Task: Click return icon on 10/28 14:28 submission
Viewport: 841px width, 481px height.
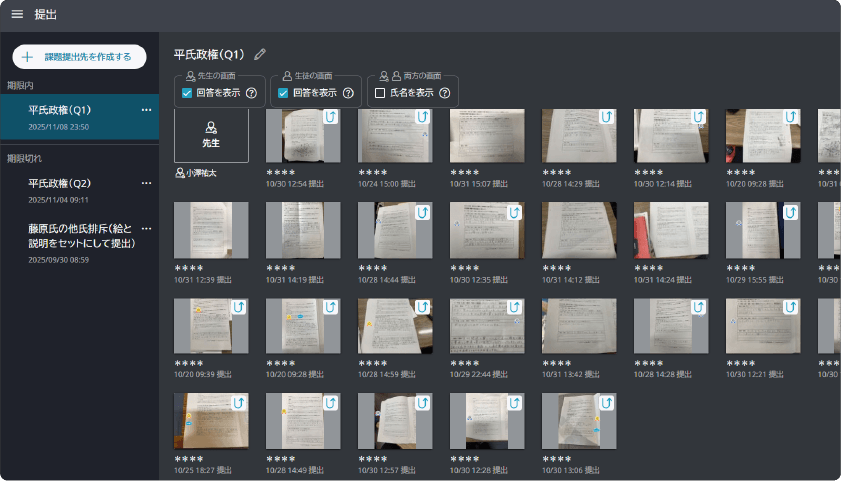Action: (699, 307)
